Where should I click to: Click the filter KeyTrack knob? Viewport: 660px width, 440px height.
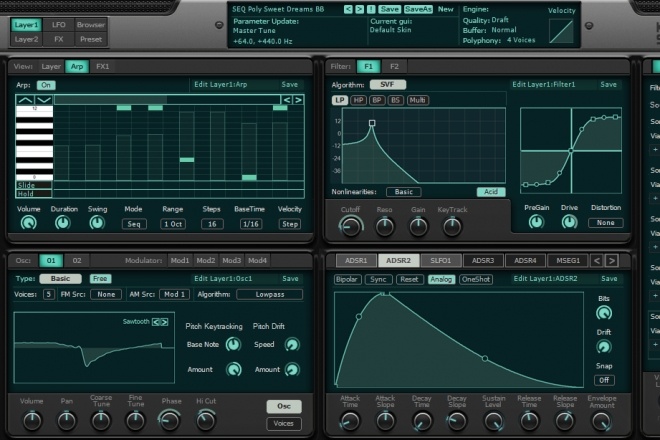[452, 227]
